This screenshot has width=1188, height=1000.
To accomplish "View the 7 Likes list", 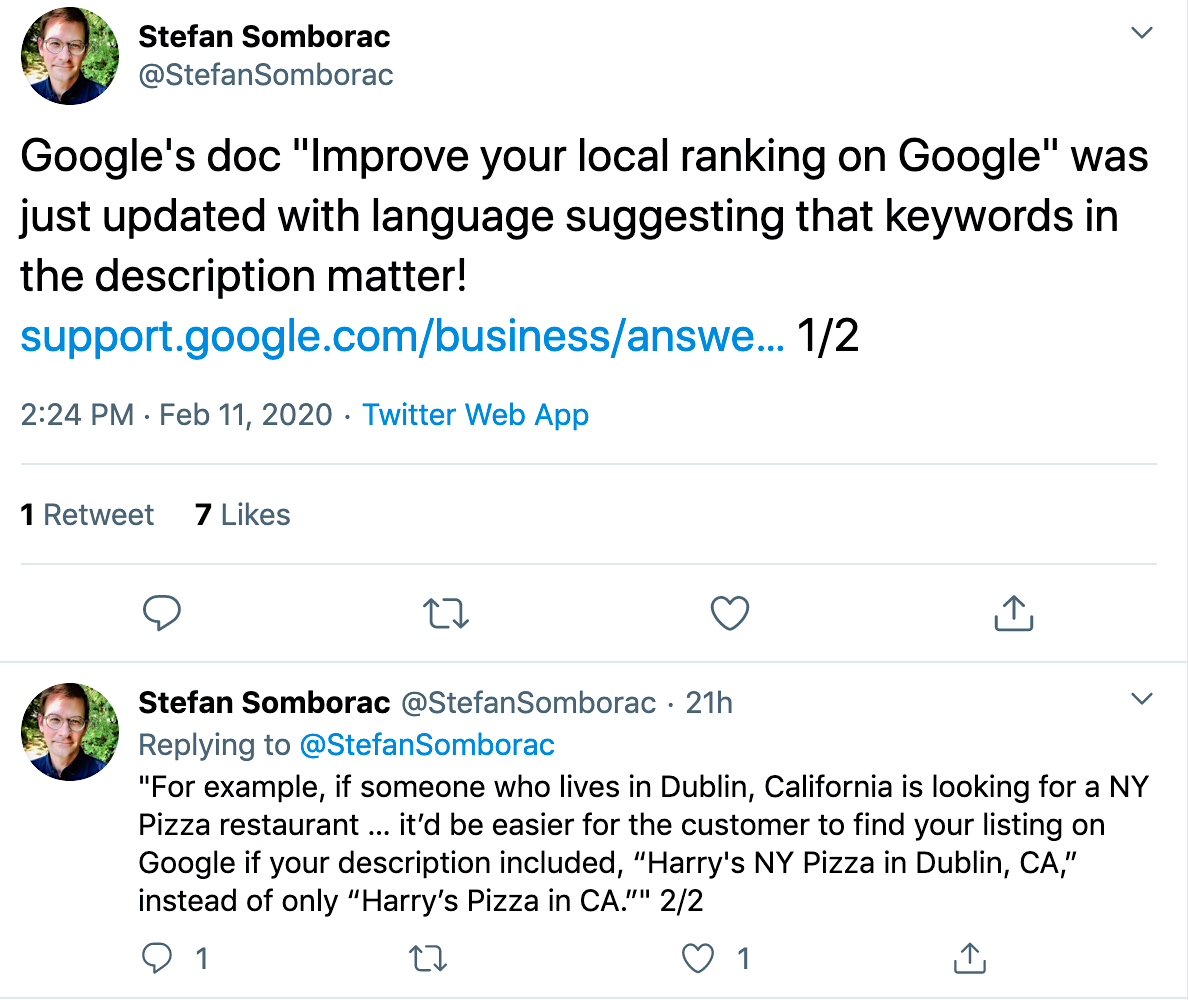I will click(x=242, y=515).
